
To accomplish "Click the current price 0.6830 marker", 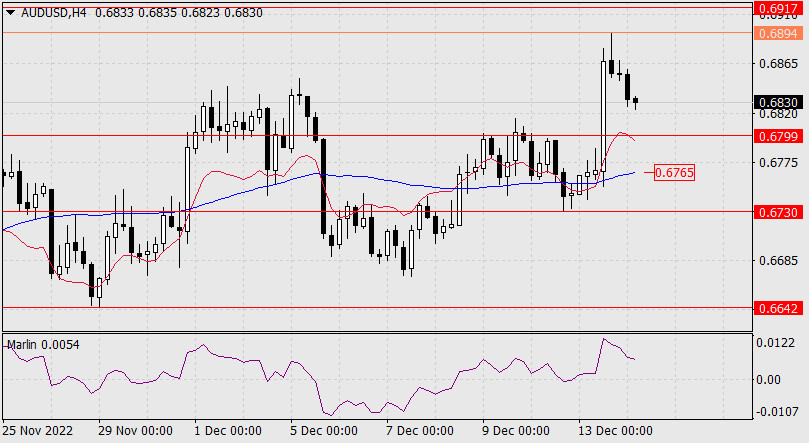I will coord(779,102).
